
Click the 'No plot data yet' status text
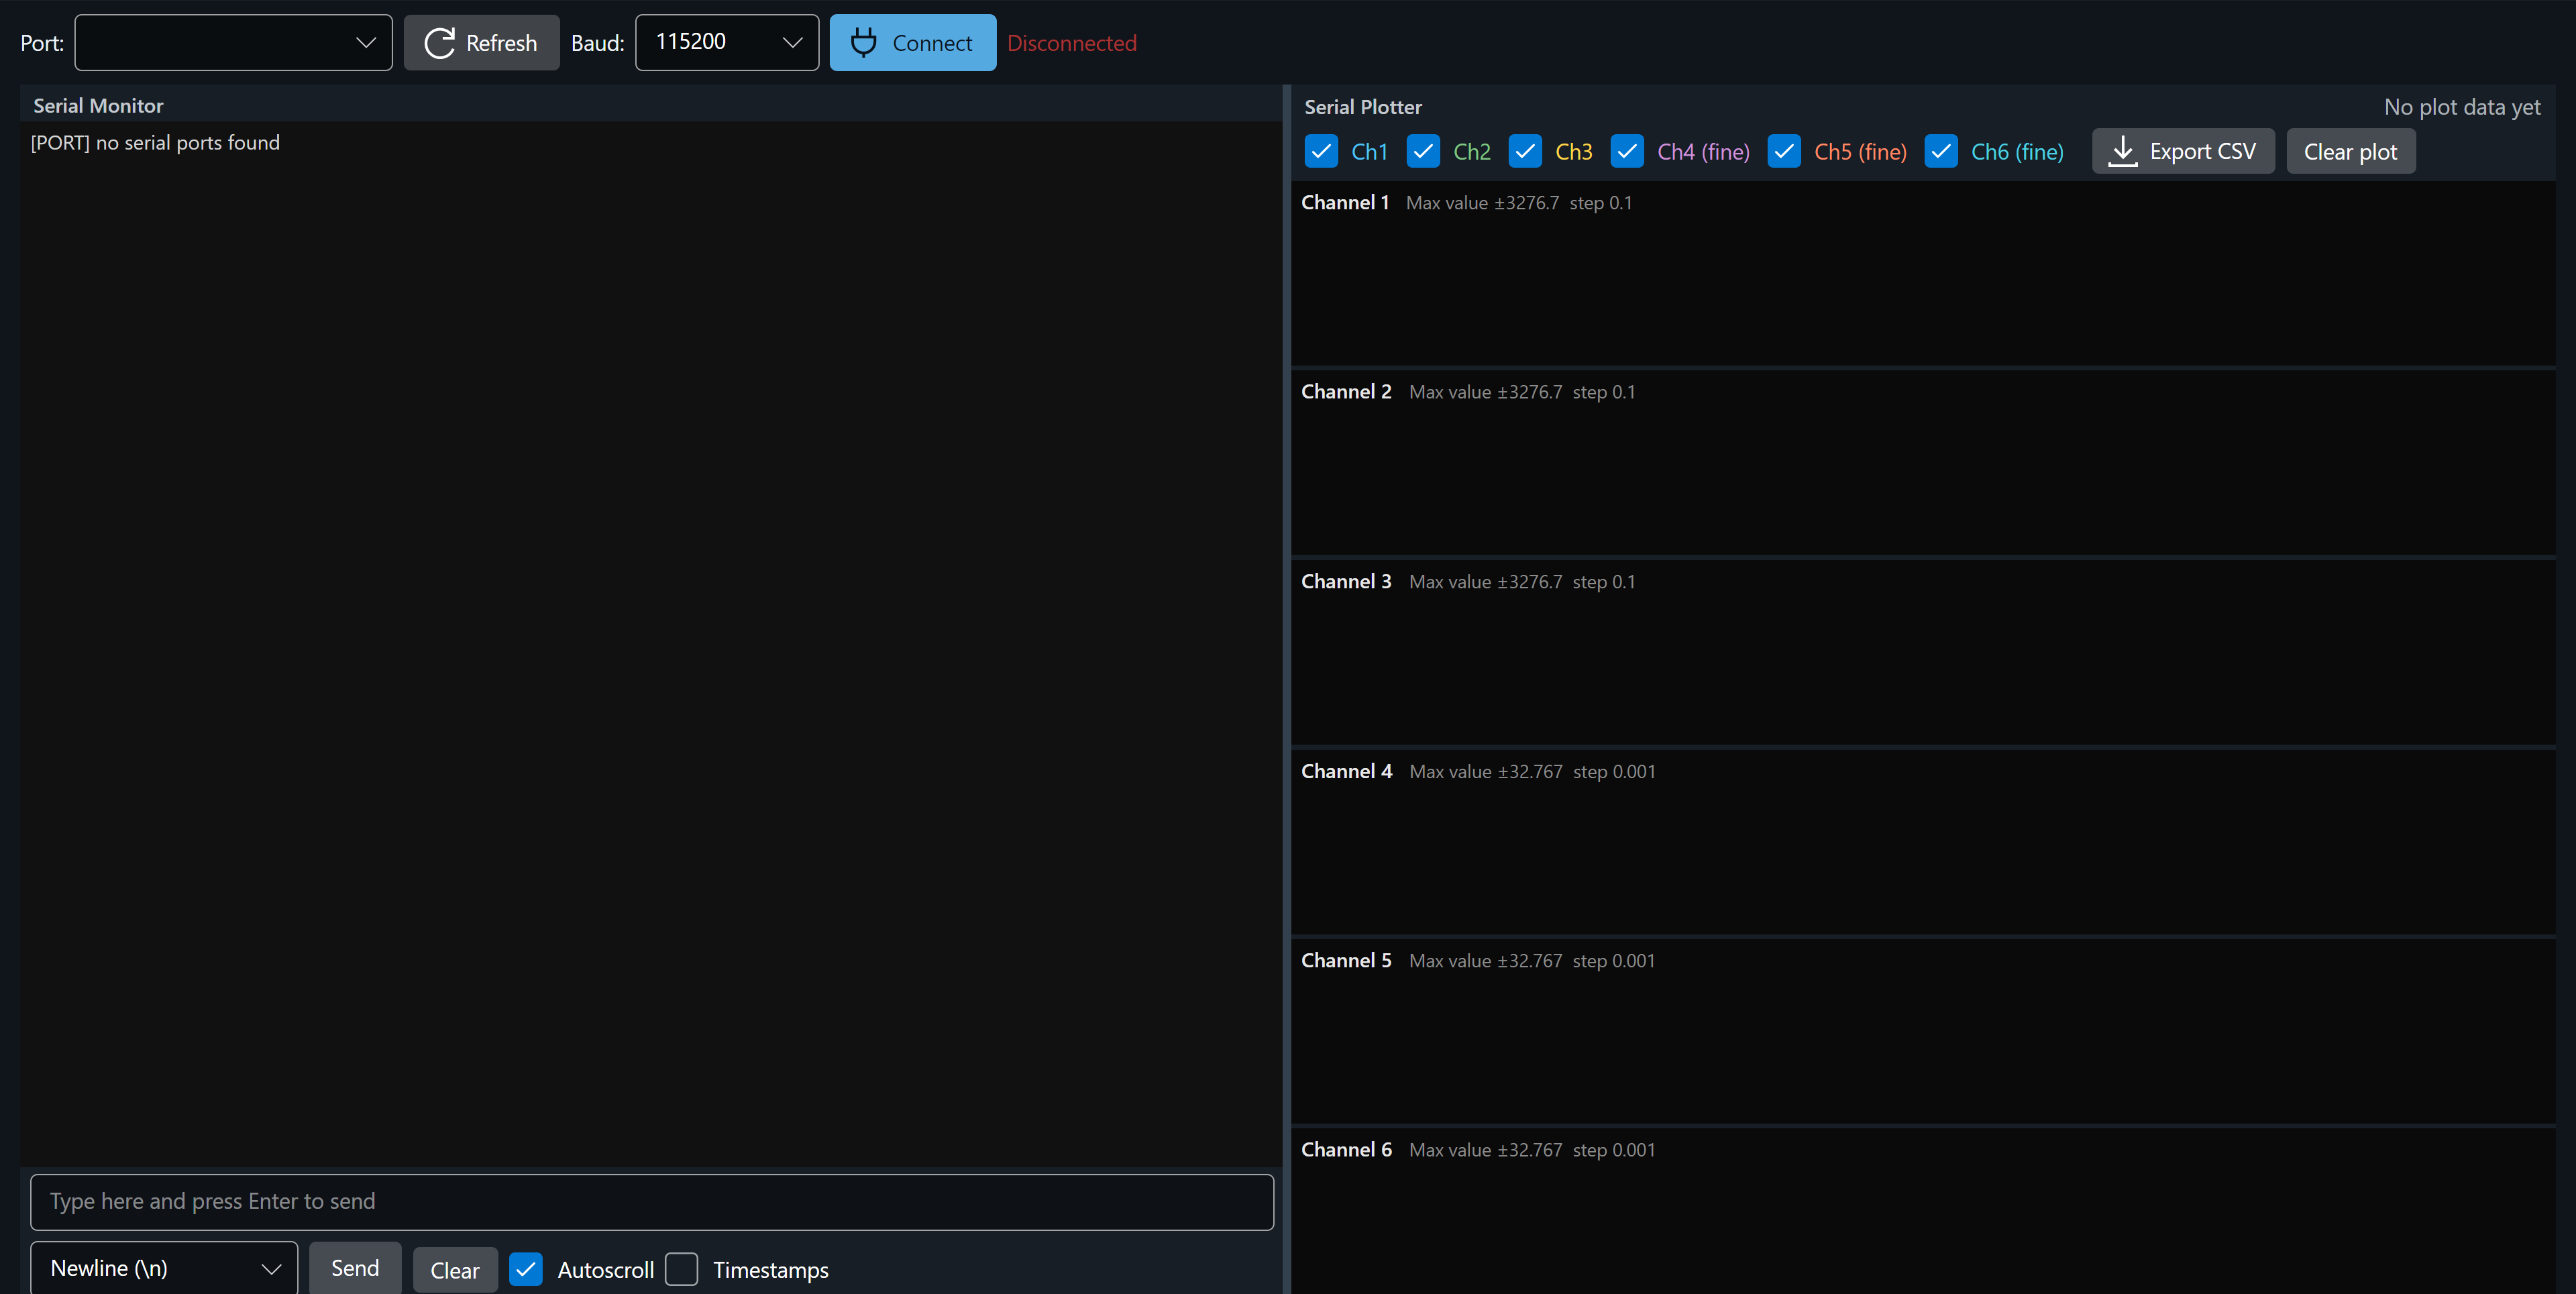coord(2462,107)
